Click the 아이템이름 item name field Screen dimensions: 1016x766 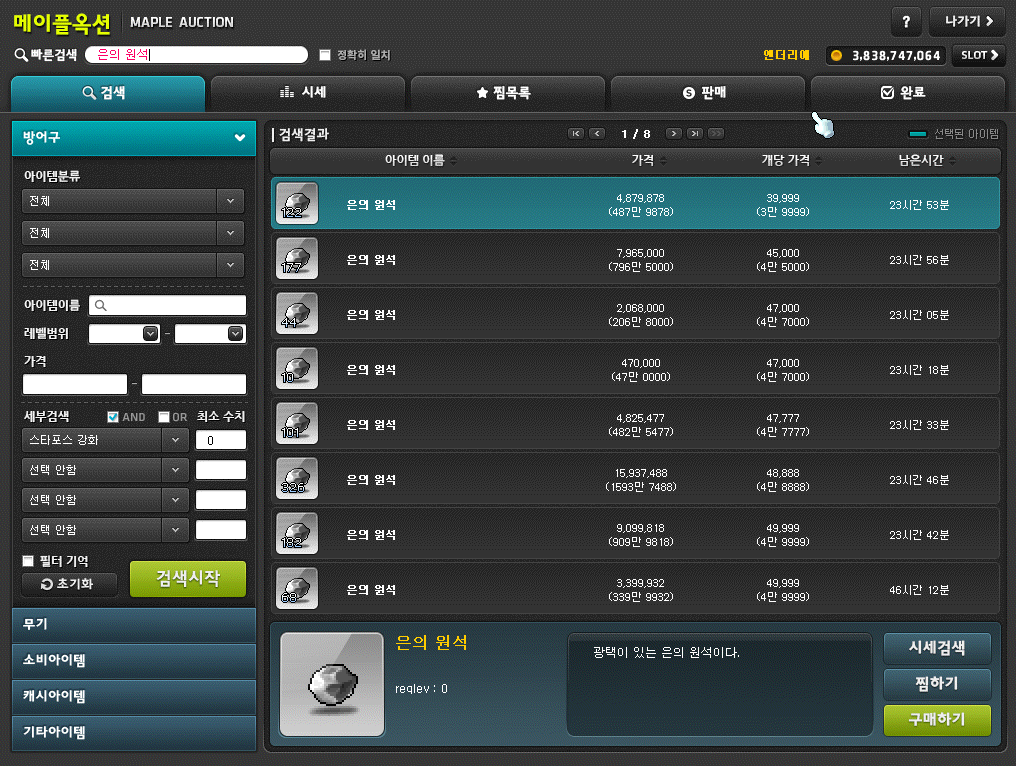pos(167,305)
